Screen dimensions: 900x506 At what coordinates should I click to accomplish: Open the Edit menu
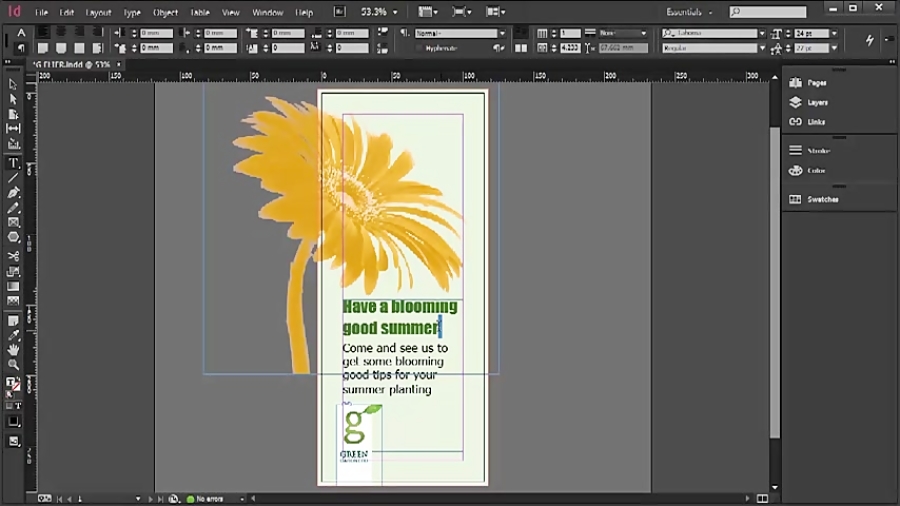(x=67, y=12)
